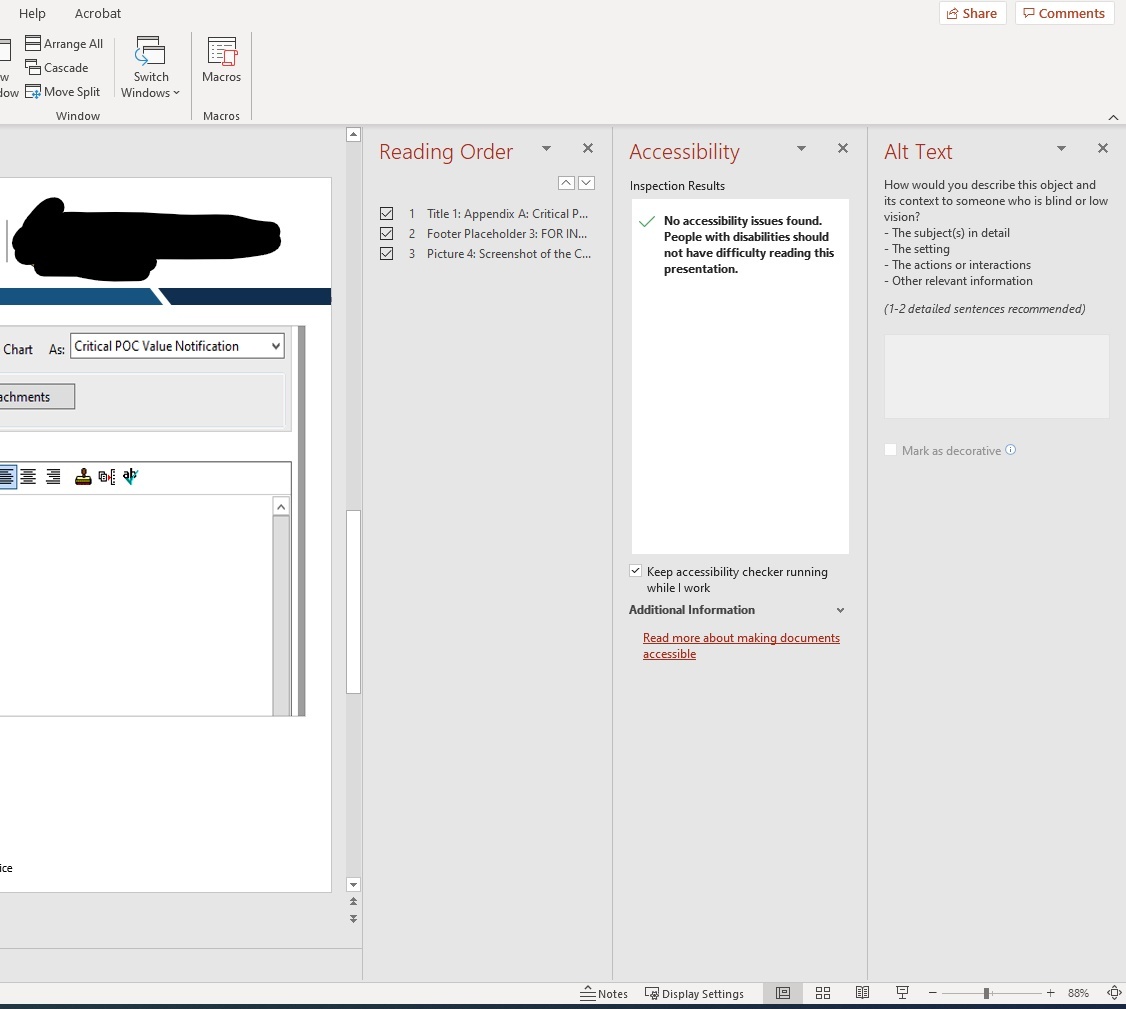Click the center align icon in slide

[x=28, y=476]
